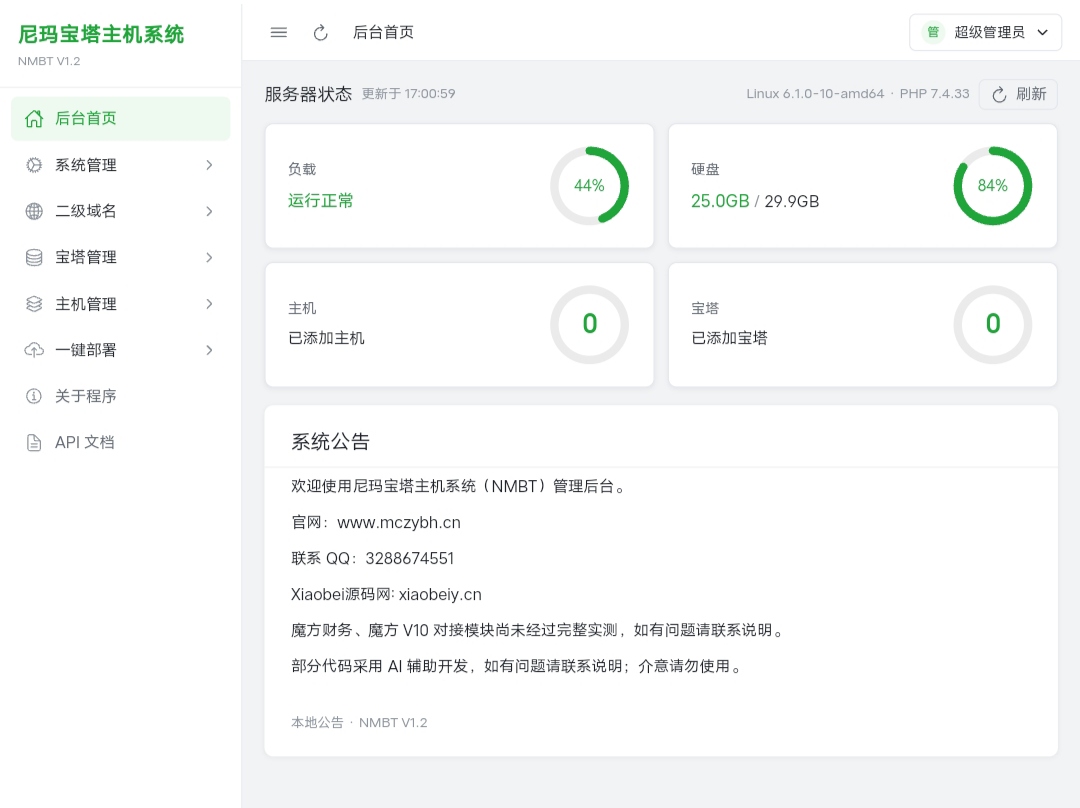Click the home icon of 后台首页
The height and width of the screenshot is (808, 1080).
coord(34,118)
